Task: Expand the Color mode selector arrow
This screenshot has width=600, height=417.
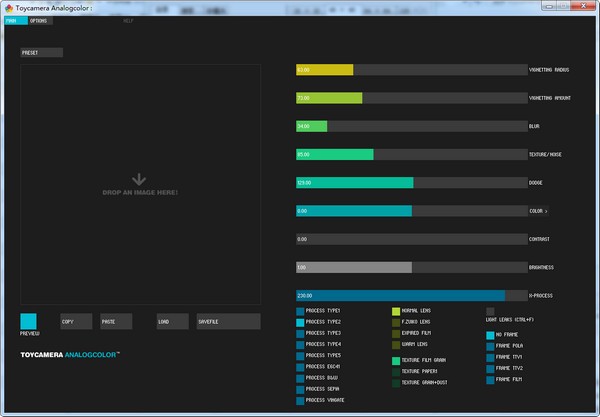Action: (x=546, y=211)
